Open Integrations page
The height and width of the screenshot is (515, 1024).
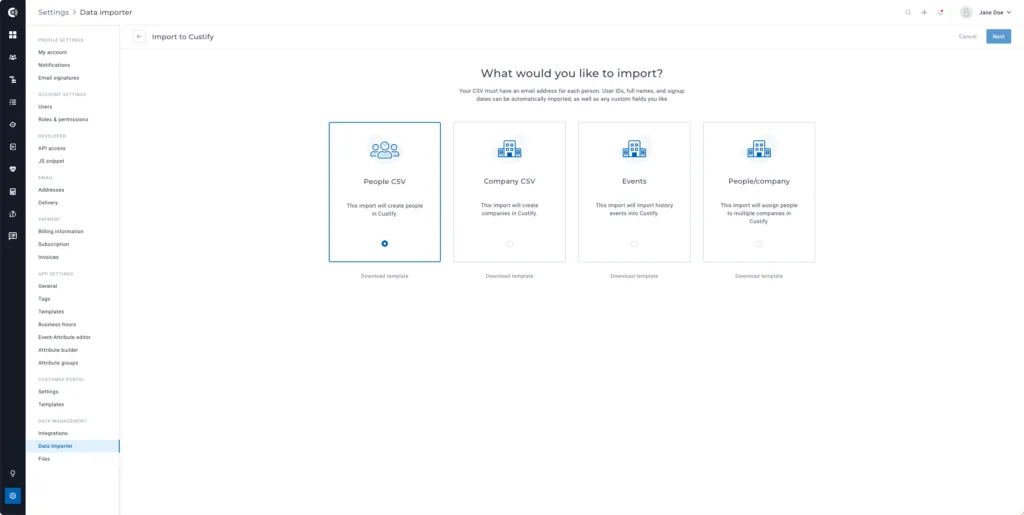pos(53,433)
